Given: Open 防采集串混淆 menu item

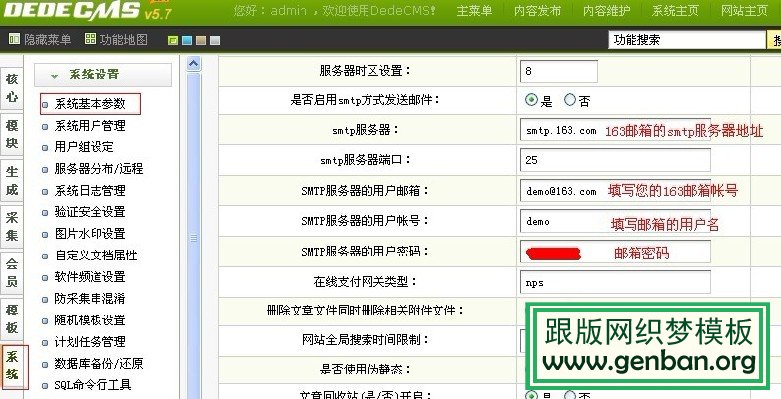Looking at the screenshot, I should click(90, 299).
